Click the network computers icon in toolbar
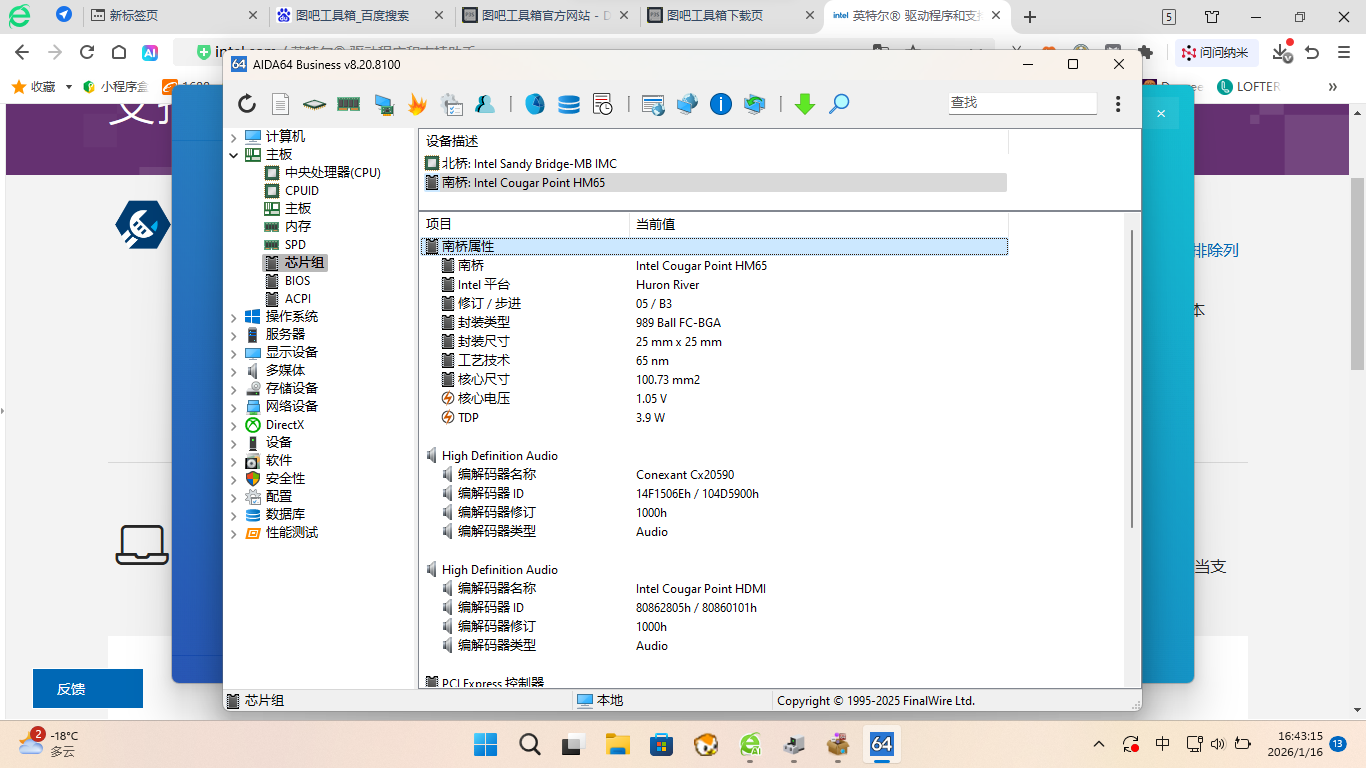This screenshot has height=768, width=1366. [x=383, y=104]
